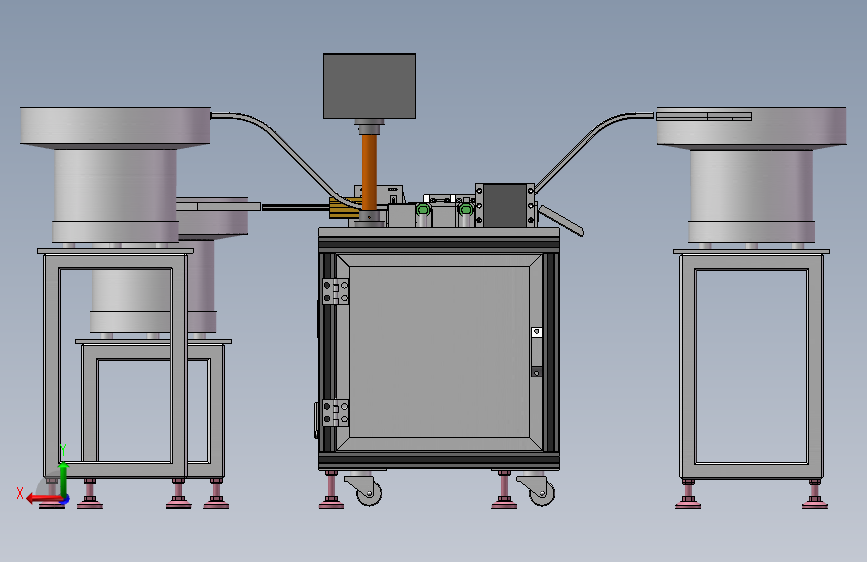
Task: Select the cabinet's left red leveling foot
Action: point(331,490)
